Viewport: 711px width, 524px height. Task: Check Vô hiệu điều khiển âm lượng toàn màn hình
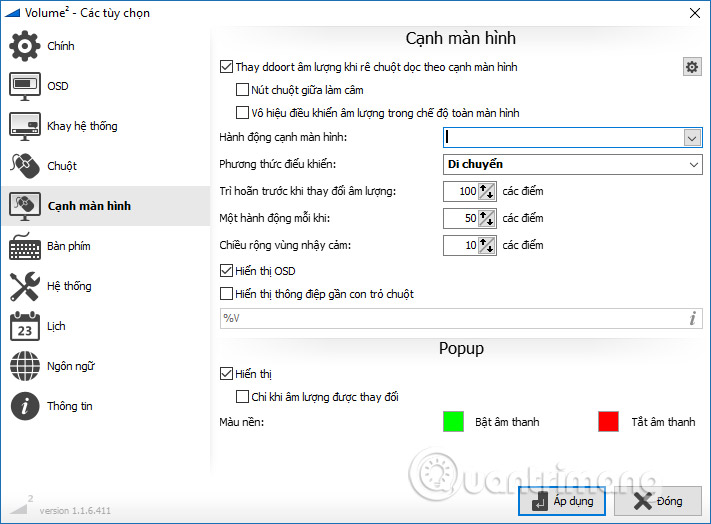242,112
